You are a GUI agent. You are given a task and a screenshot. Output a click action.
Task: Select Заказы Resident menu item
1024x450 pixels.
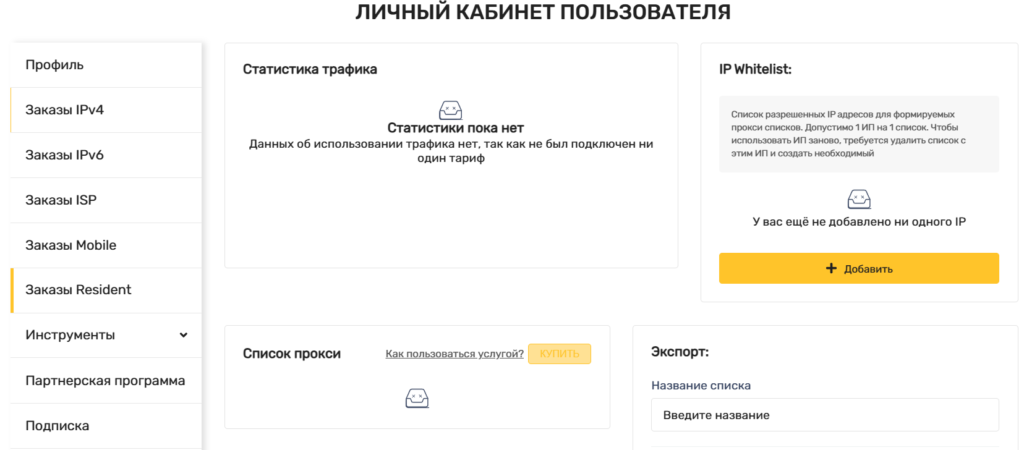pyautogui.click(x=106, y=290)
